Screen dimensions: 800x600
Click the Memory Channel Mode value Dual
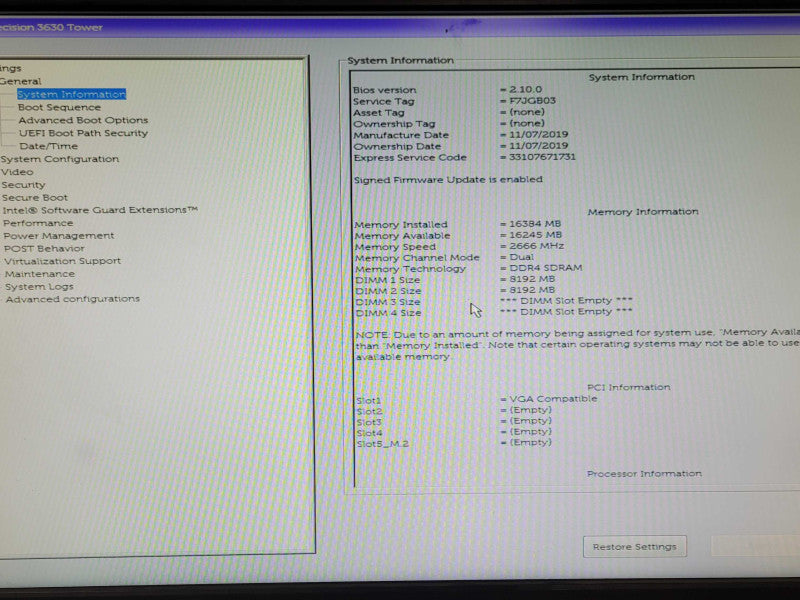521,257
